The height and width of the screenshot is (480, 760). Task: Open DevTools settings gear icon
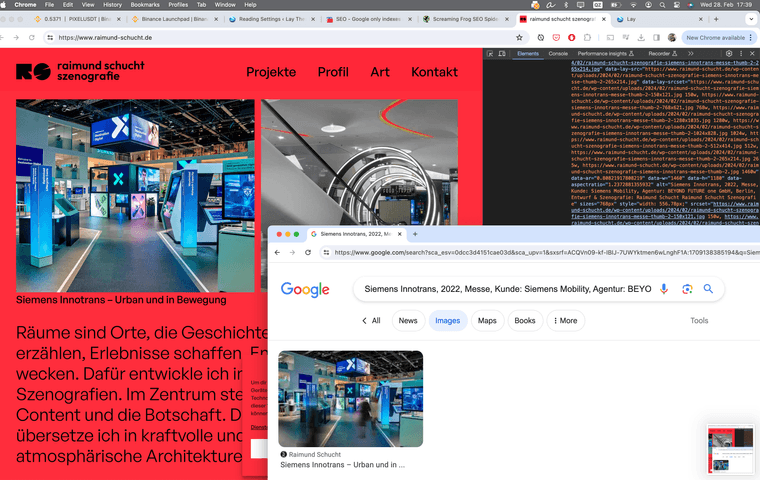coord(728,52)
